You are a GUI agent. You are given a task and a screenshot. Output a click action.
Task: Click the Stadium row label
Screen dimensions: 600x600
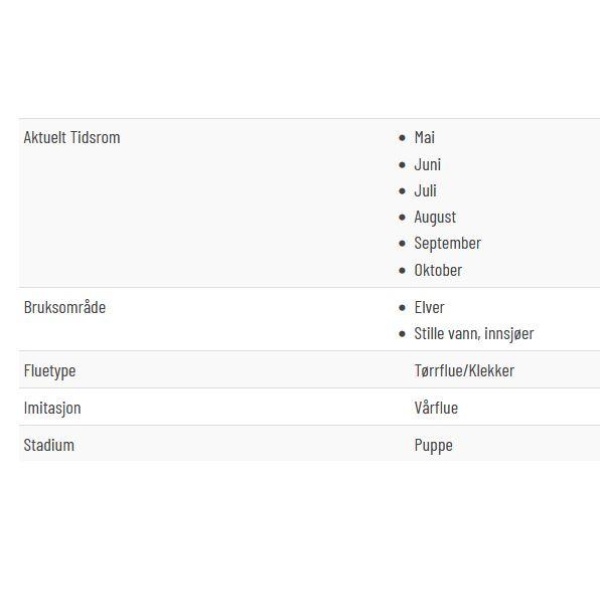tap(49, 445)
